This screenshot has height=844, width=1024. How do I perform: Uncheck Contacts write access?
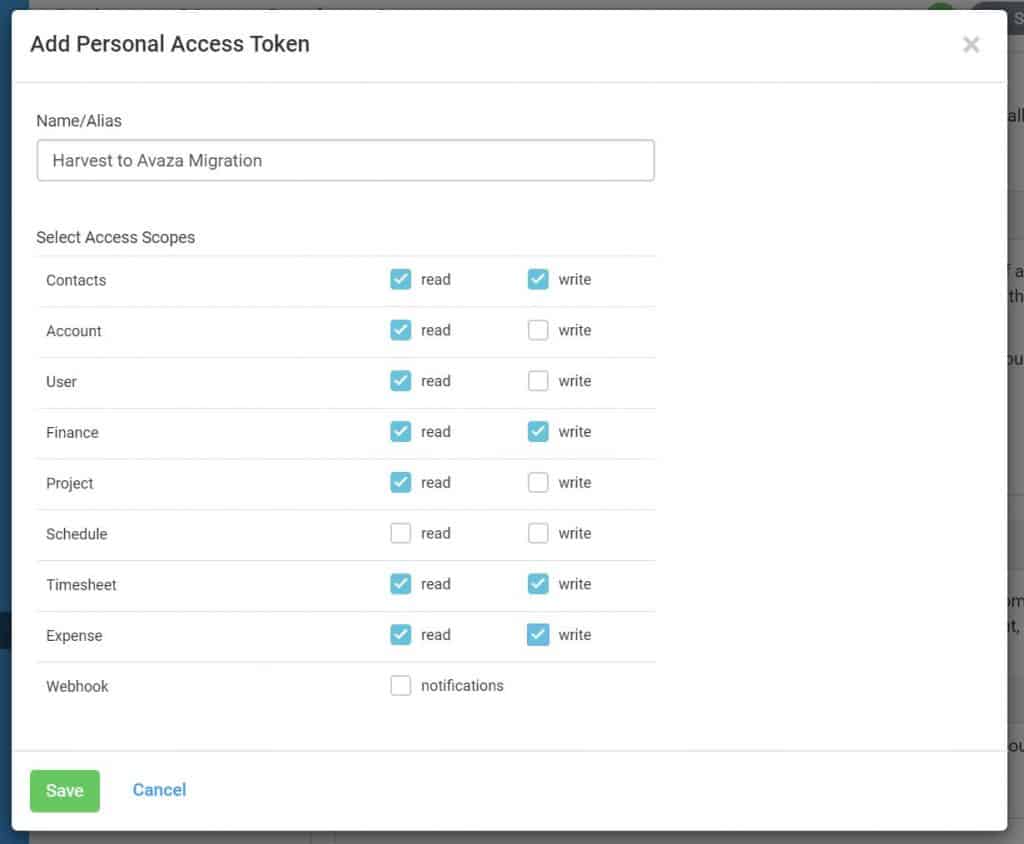click(x=538, y=279)
